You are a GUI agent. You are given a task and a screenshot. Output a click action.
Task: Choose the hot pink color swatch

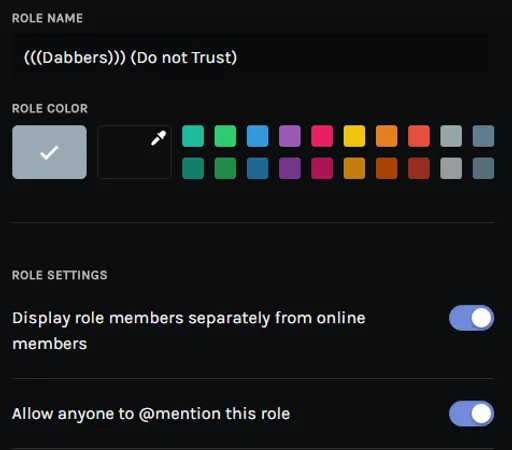click(322, 136)
